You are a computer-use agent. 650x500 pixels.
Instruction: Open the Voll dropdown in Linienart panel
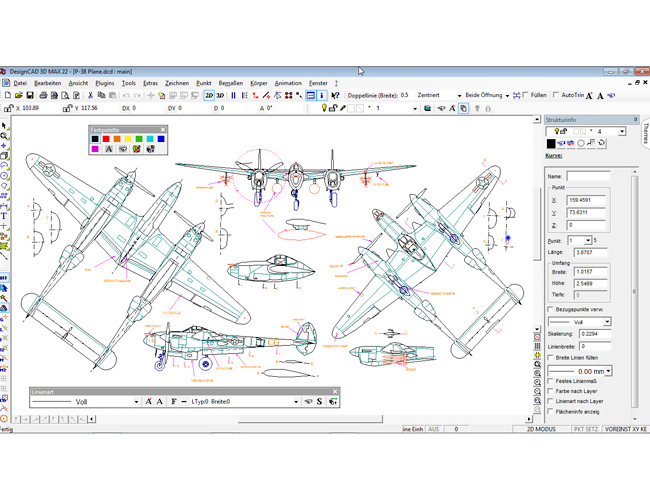point(136,401)
